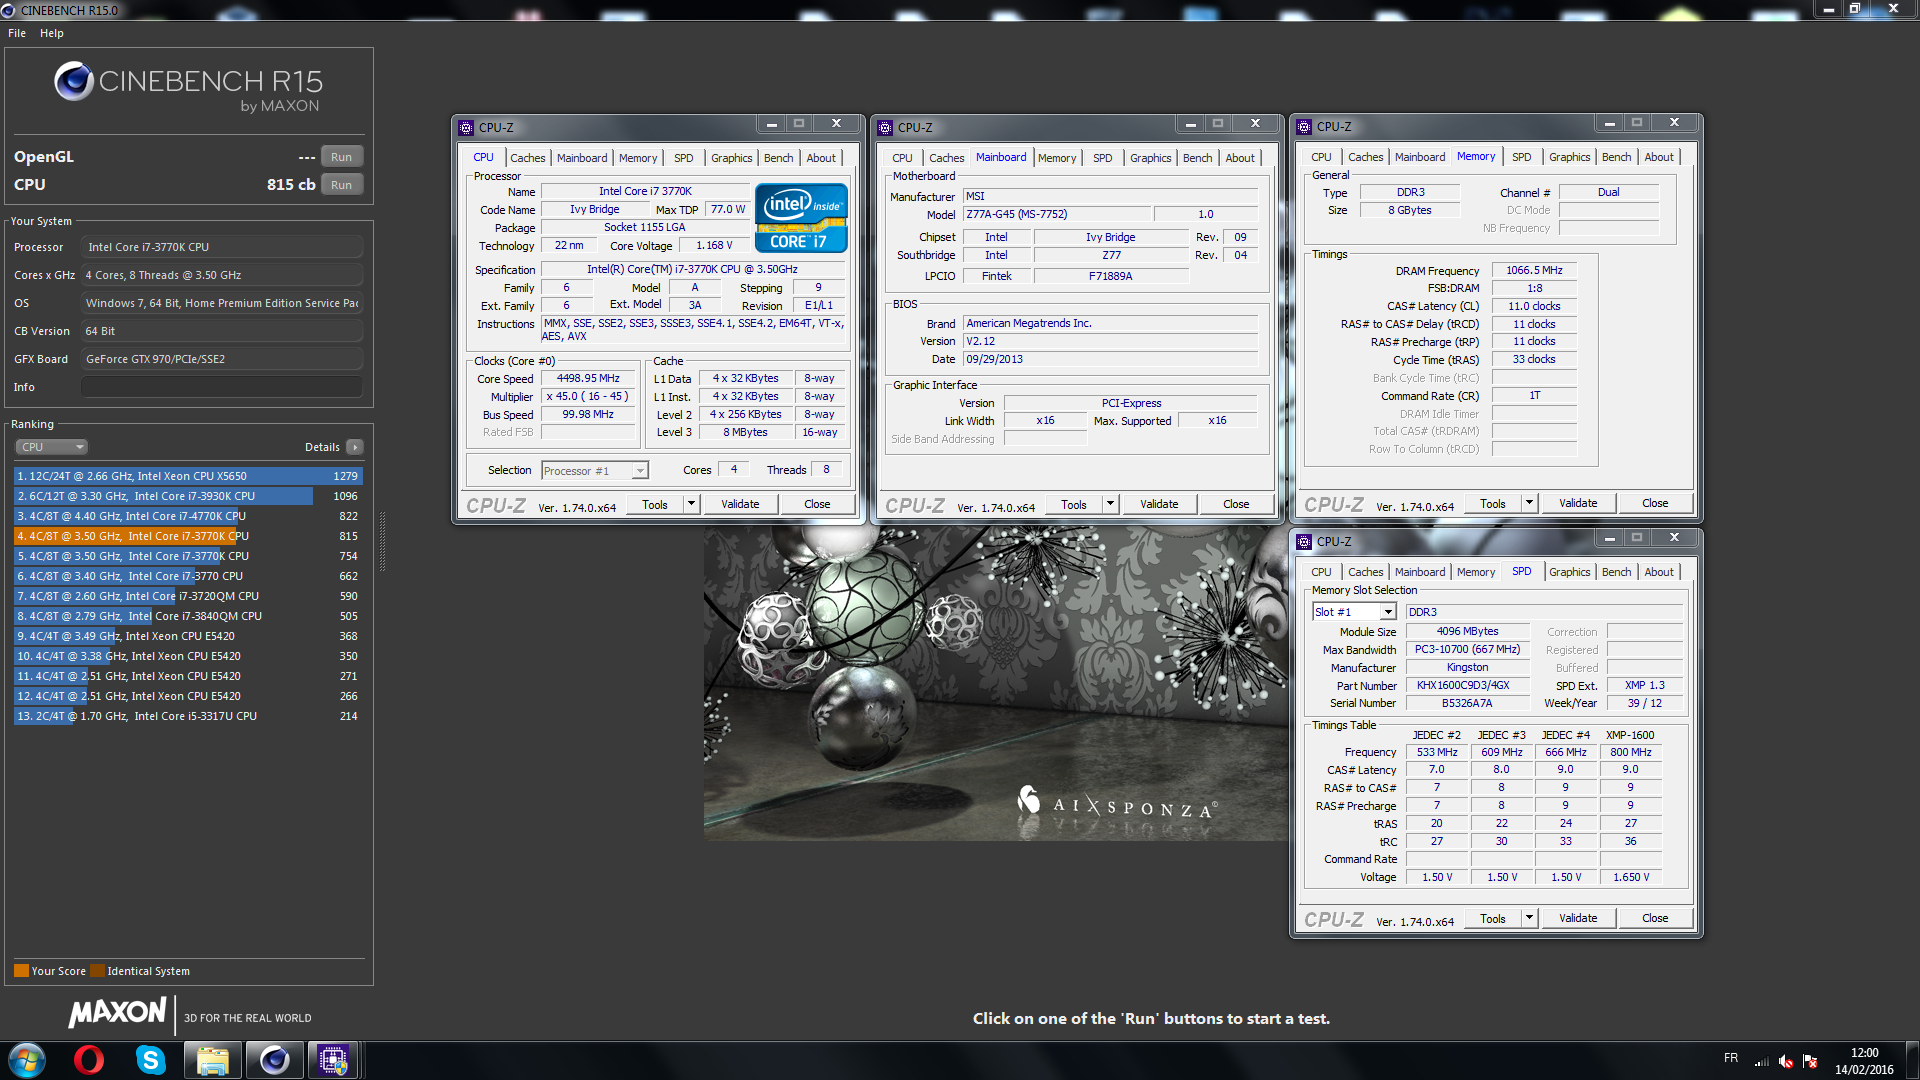Click the Action Center flag tray icon

pyautogui.click(x=1810, y=1061)
